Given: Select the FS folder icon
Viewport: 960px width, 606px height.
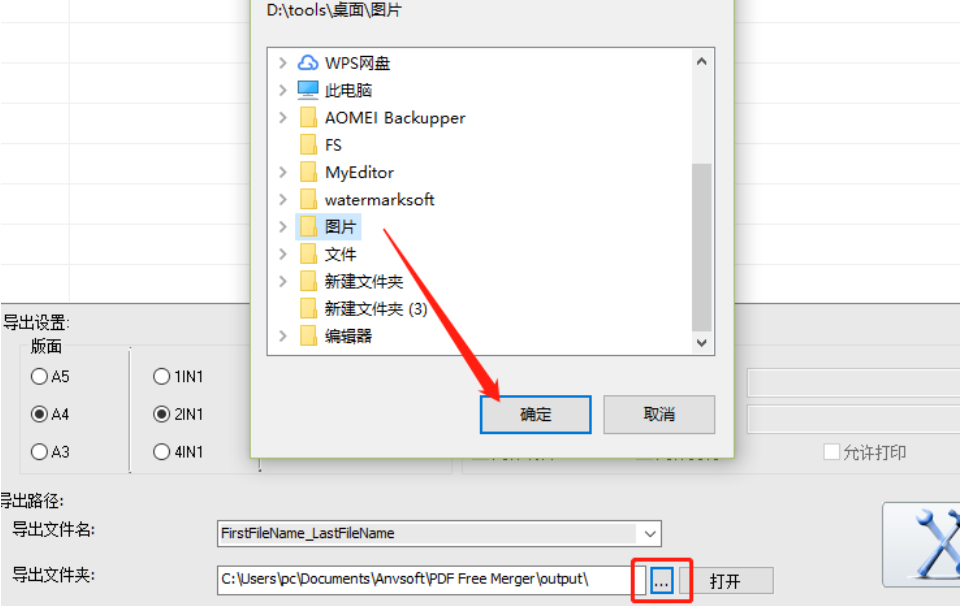Looking at the screenshot, I should [x=309, y=145].
